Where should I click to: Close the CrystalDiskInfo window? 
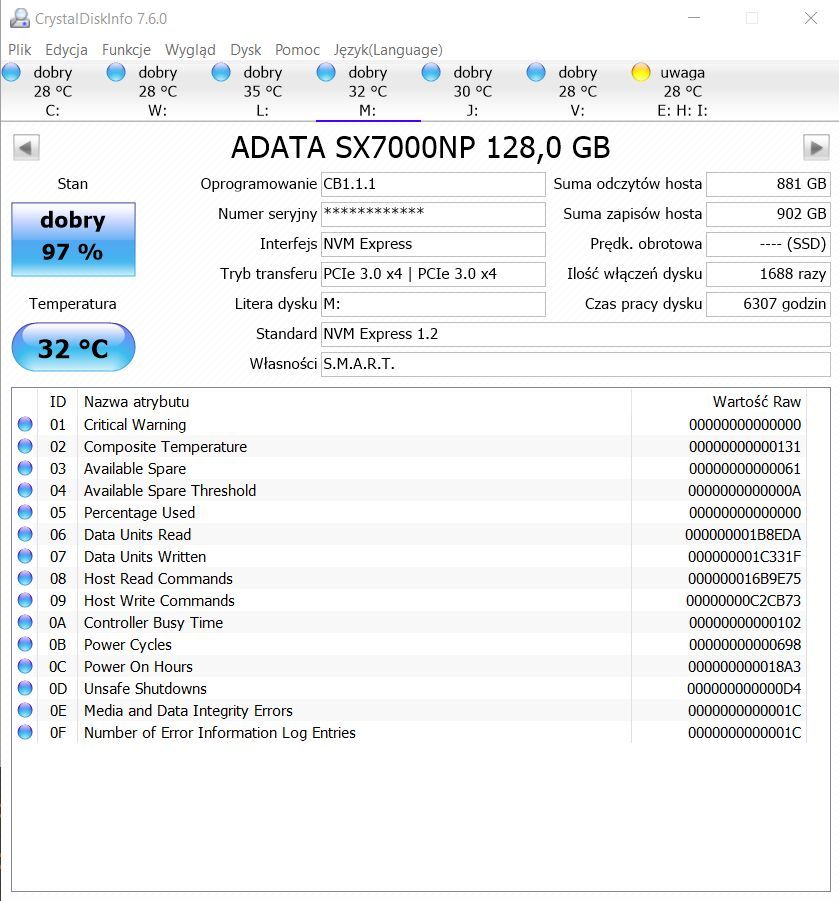pos(811,18)
